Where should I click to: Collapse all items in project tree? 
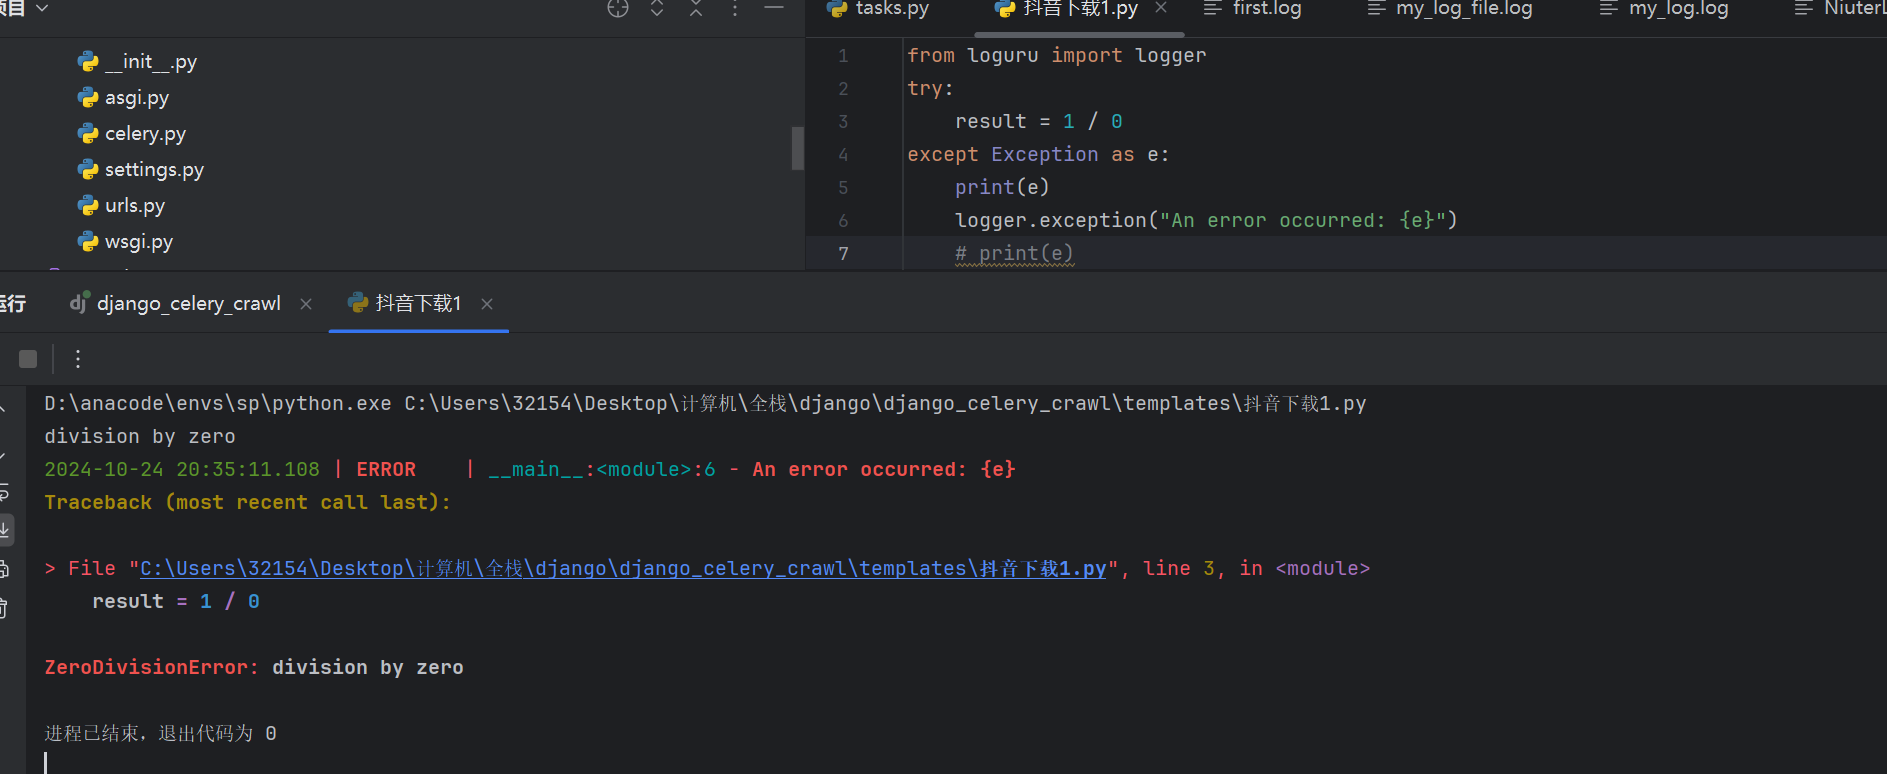pos(696,9)
